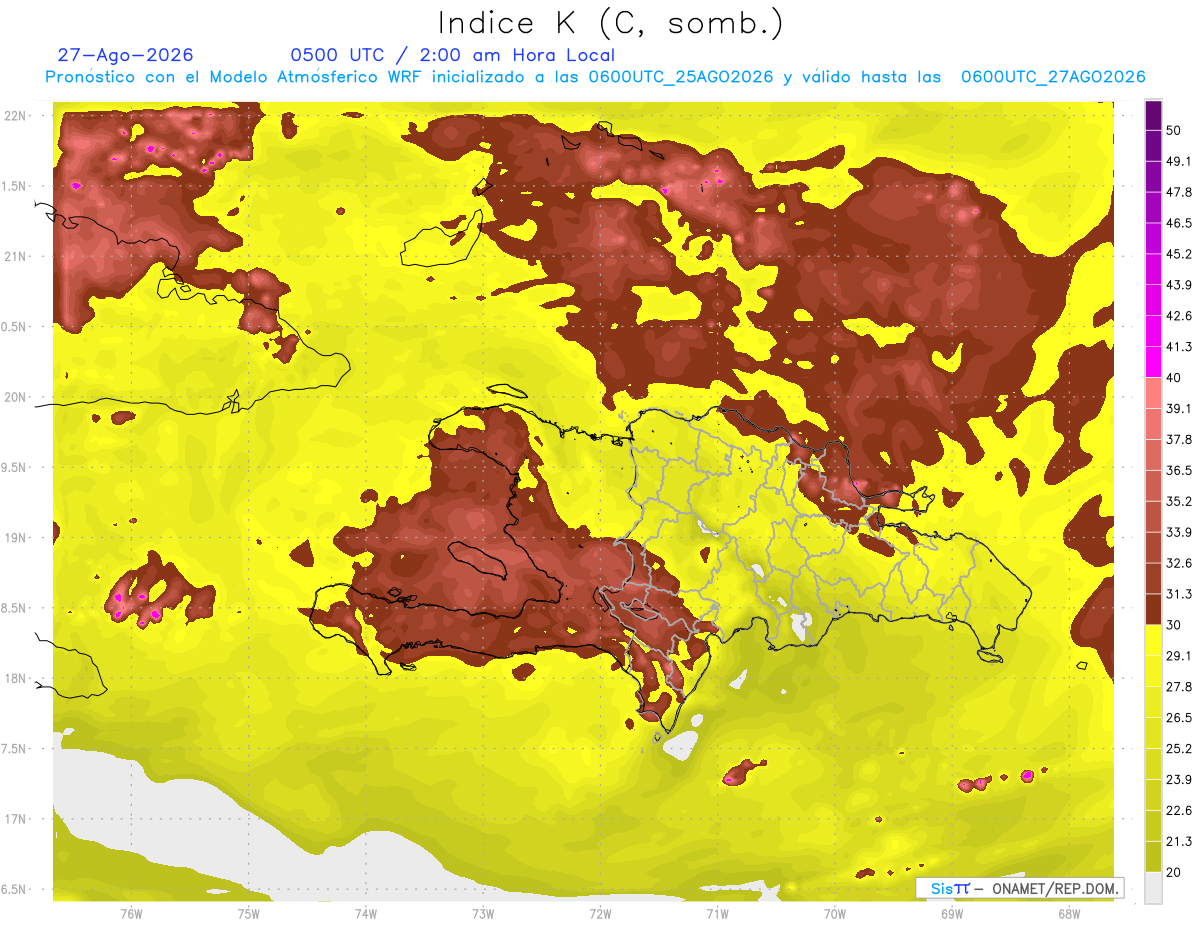This screenshot has height=927, width=1200.
Task: Select the '18N' latitude axis label
Action: pyautogui.click(x=15, y=678)
